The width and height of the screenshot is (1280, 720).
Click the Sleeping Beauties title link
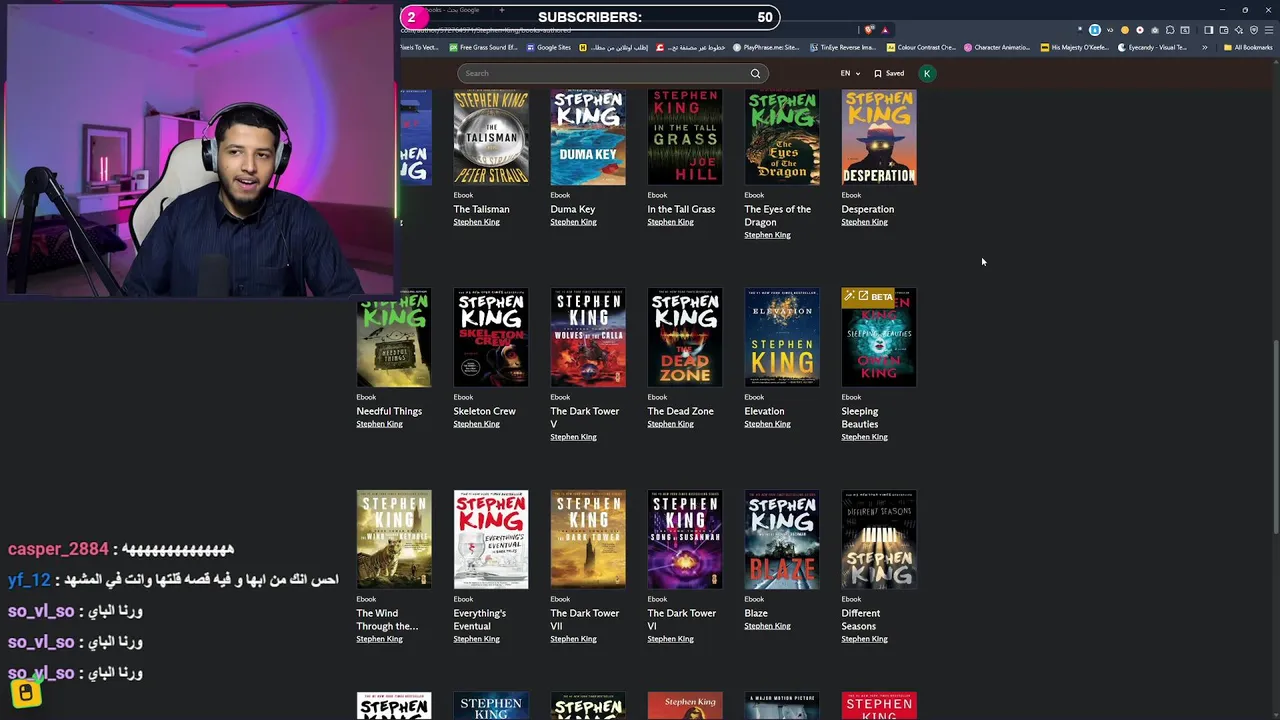pyautogui.click(x=860, y=417)
